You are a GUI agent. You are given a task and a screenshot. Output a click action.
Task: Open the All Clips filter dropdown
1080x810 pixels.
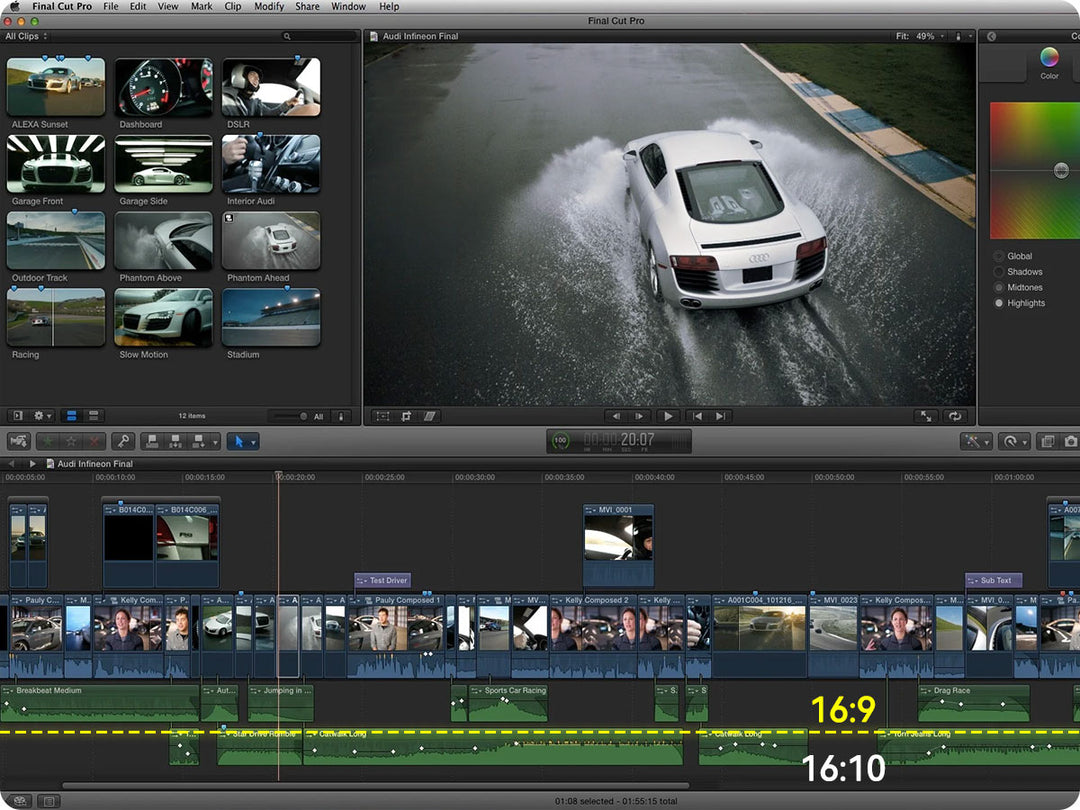pos(26,36)
